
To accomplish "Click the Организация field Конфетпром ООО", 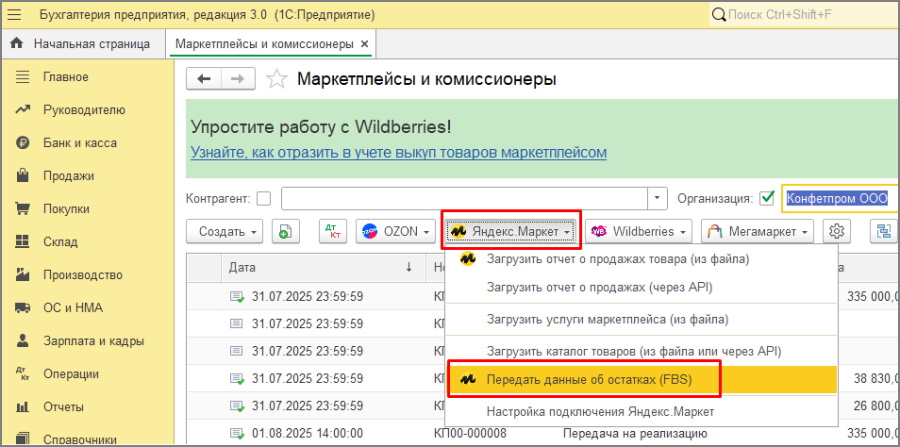I will coord(839,199).
